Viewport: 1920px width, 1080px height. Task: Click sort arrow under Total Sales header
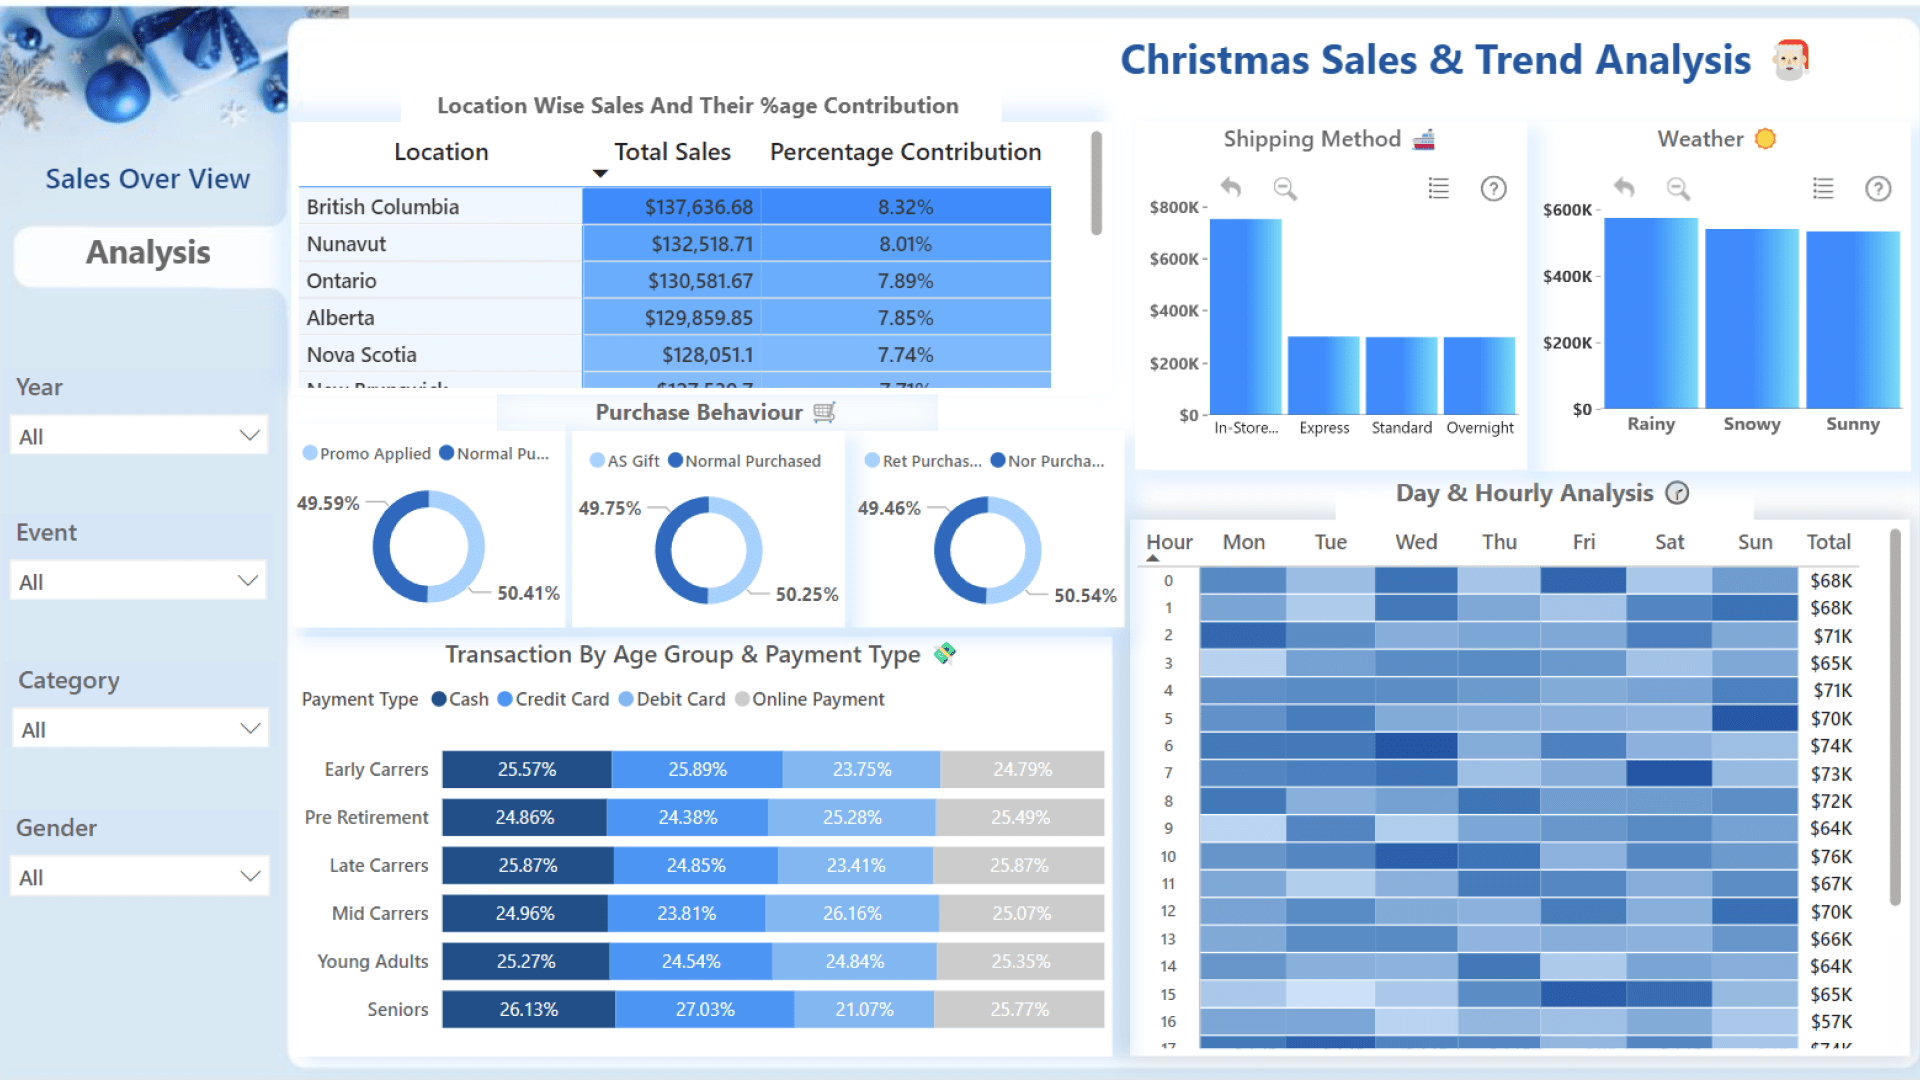[600, 174]
